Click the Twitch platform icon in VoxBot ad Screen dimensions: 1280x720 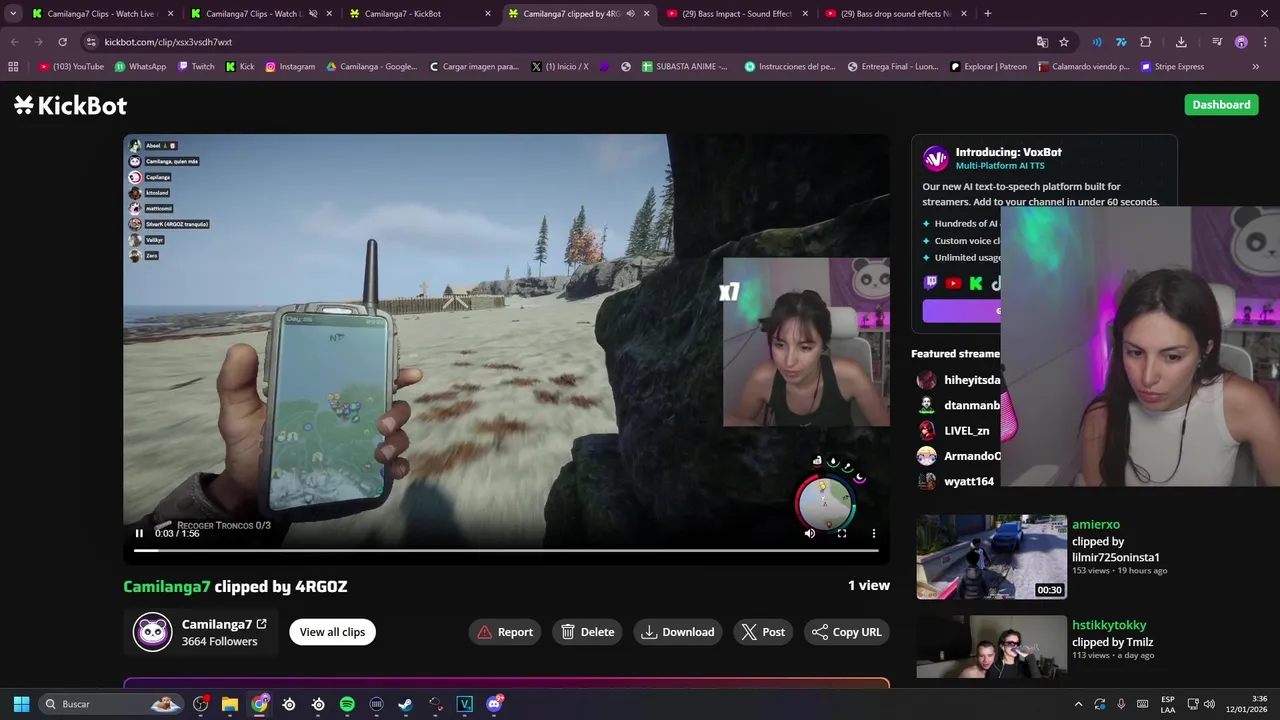931,284
